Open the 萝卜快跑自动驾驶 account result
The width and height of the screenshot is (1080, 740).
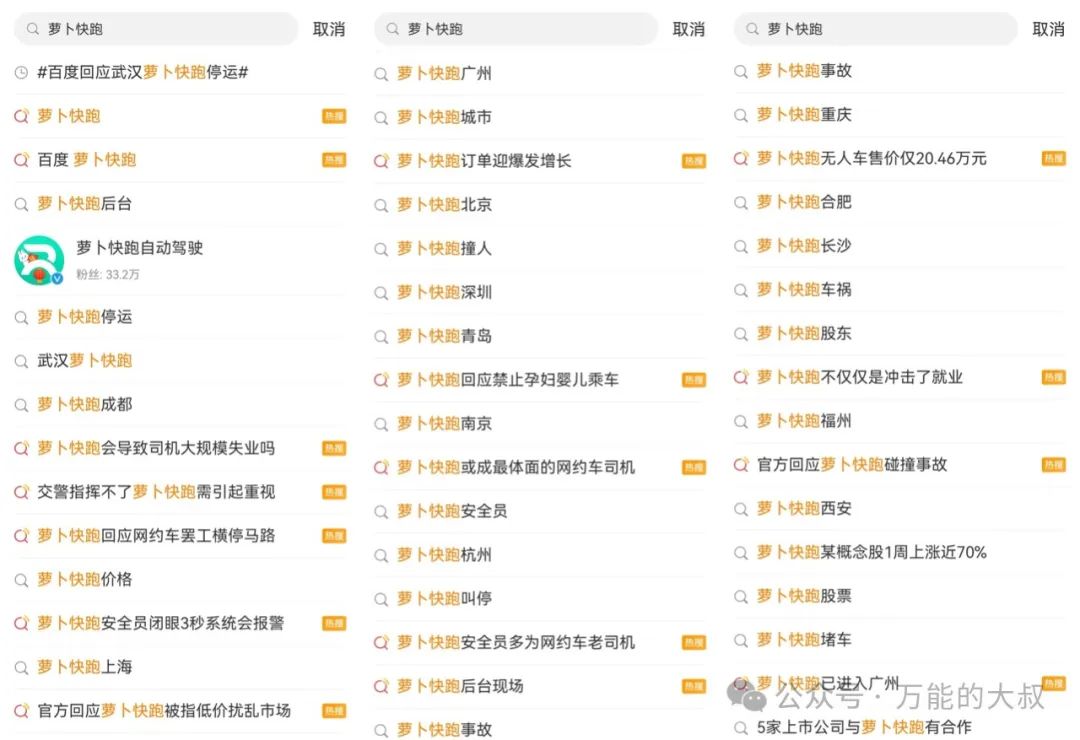(180, 260)
